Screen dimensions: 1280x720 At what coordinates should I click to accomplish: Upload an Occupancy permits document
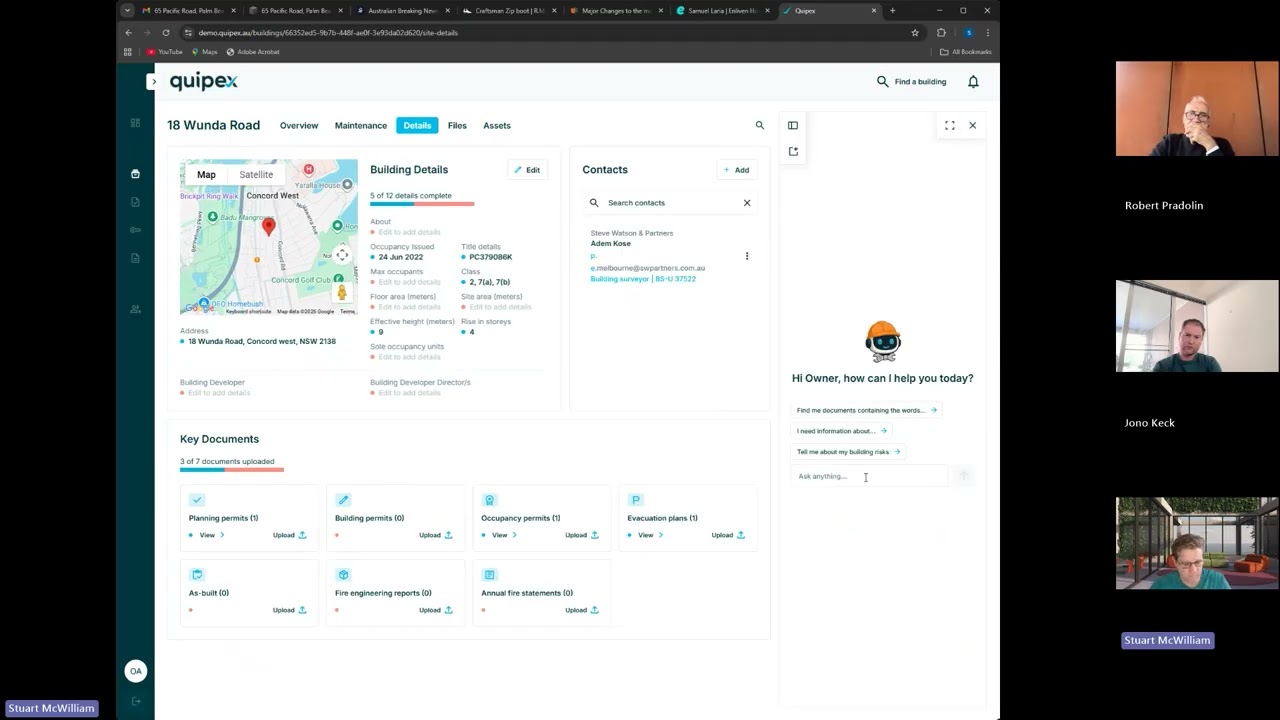[x=582, y=535]
